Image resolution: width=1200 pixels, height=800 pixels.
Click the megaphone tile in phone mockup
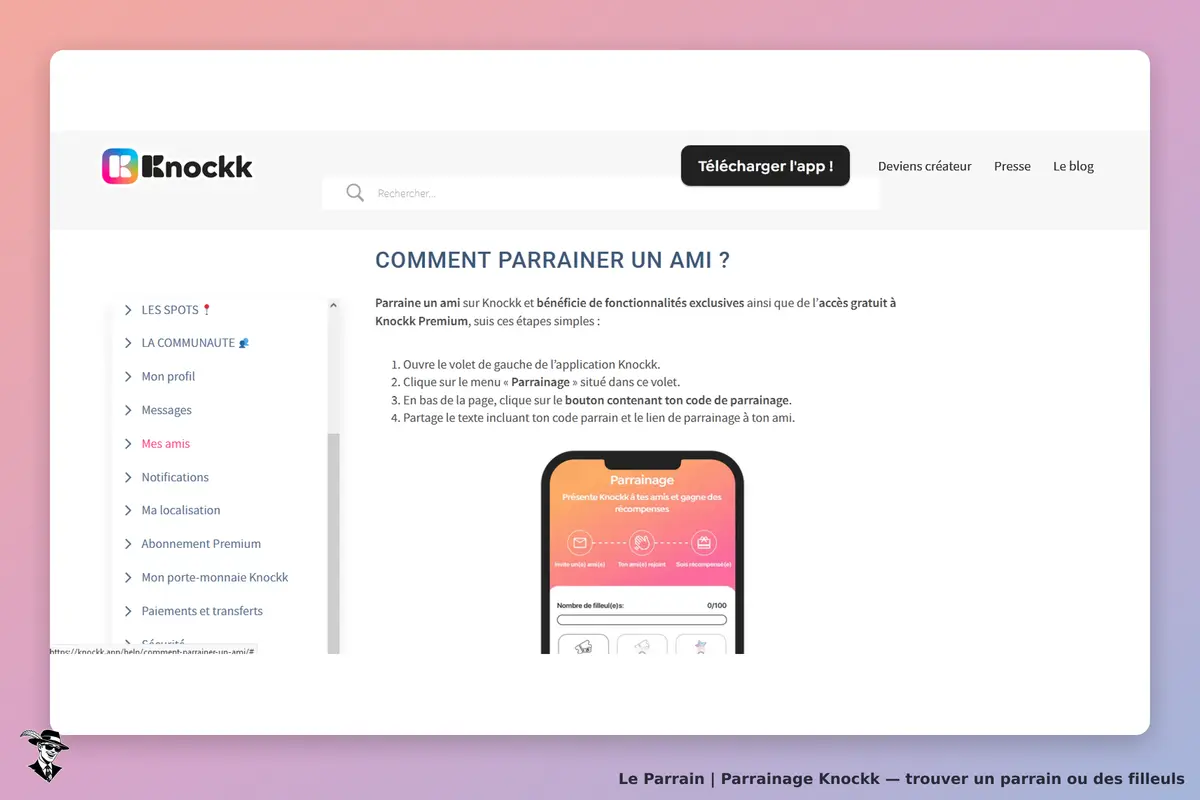pos(582,645)
